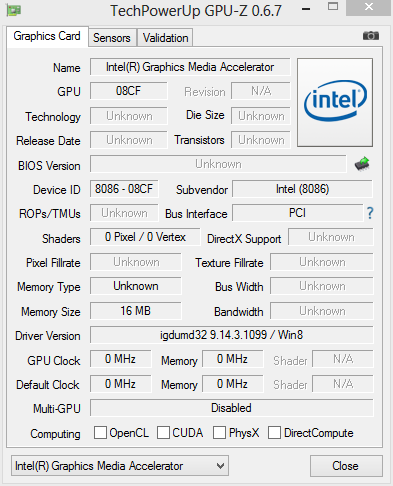Maximize the GPU-Z window
Image resolution: width=393 pixels, height=486 pixels.
pyautogui.click(x=333, y=7)
